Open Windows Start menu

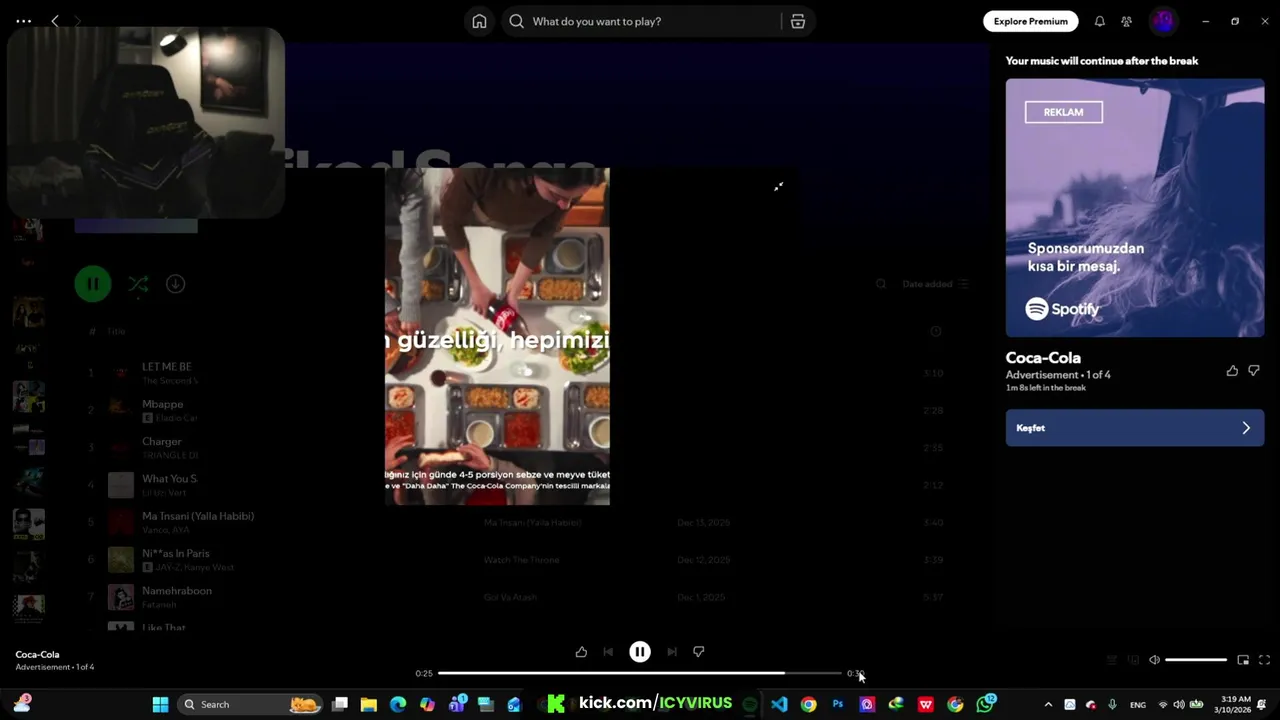click(x=160, y=704)
